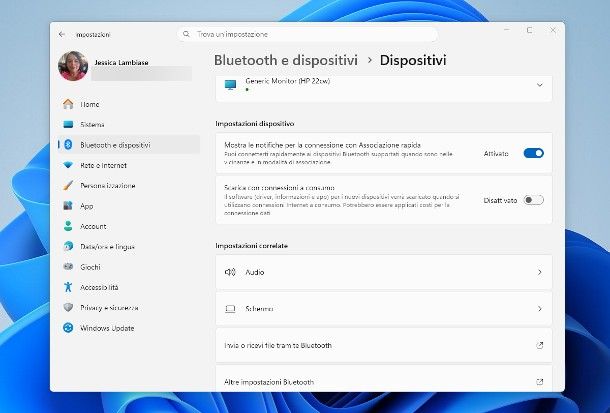The height and width of the screenshot is (413, 610).
Task: Open Privacy e sicurezza settings
Action: point(109,308)
